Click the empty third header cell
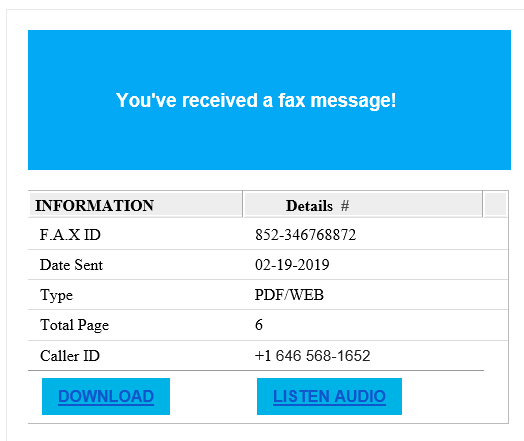The height and width of the screenshot is (441, 524). (495, 204)
